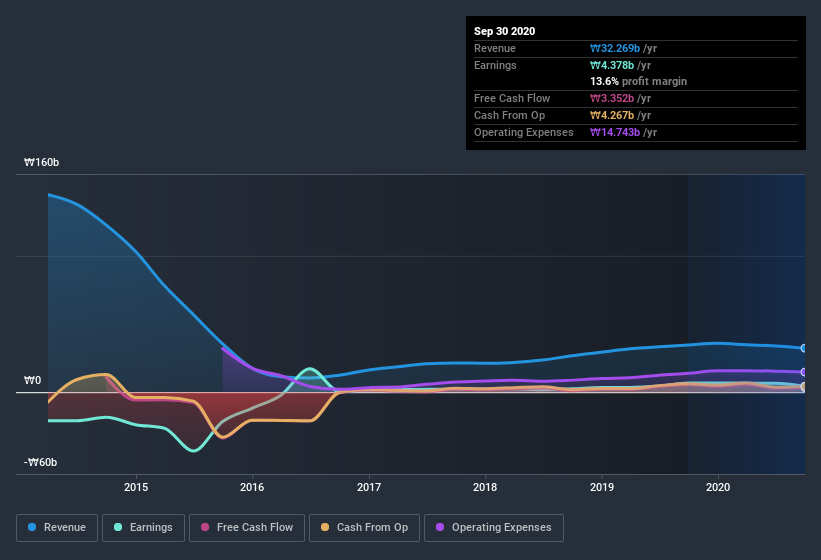Select the 2015 x-axis label
The width and height of the screenshot is (821, 560).
(x=136, y=487)
